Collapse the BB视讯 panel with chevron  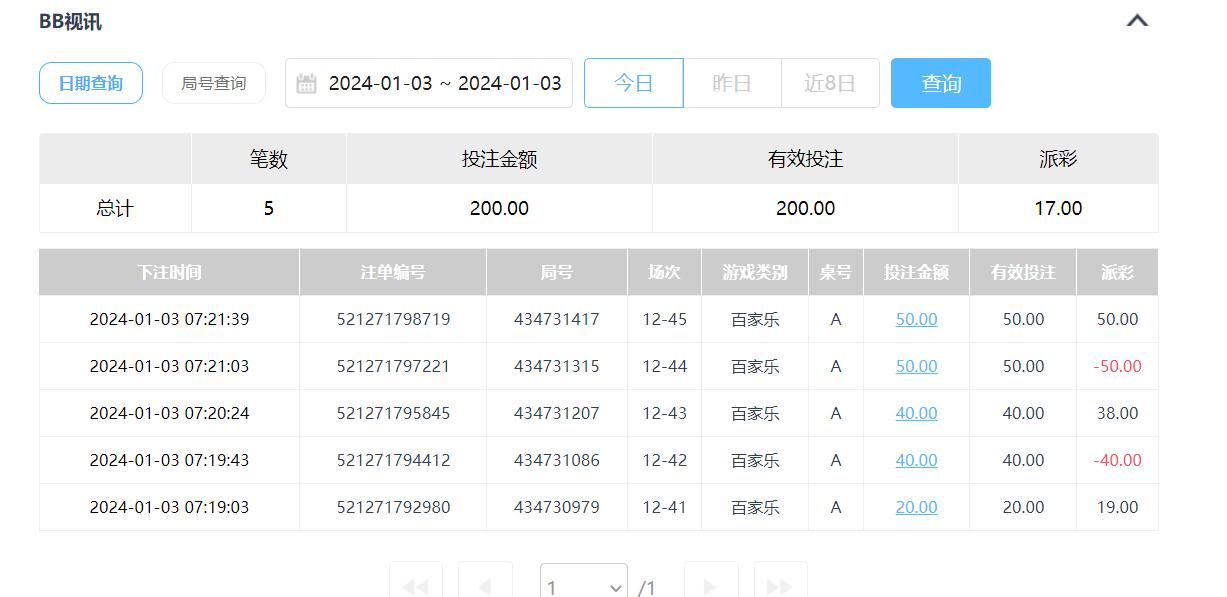pos(1137,21)
